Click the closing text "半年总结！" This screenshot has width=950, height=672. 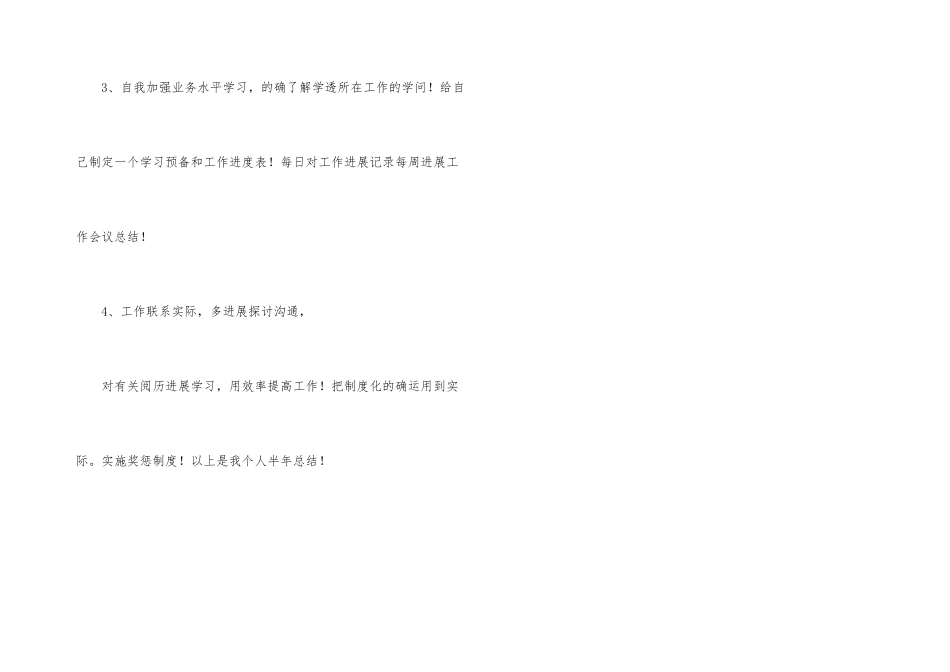[297, 461]
